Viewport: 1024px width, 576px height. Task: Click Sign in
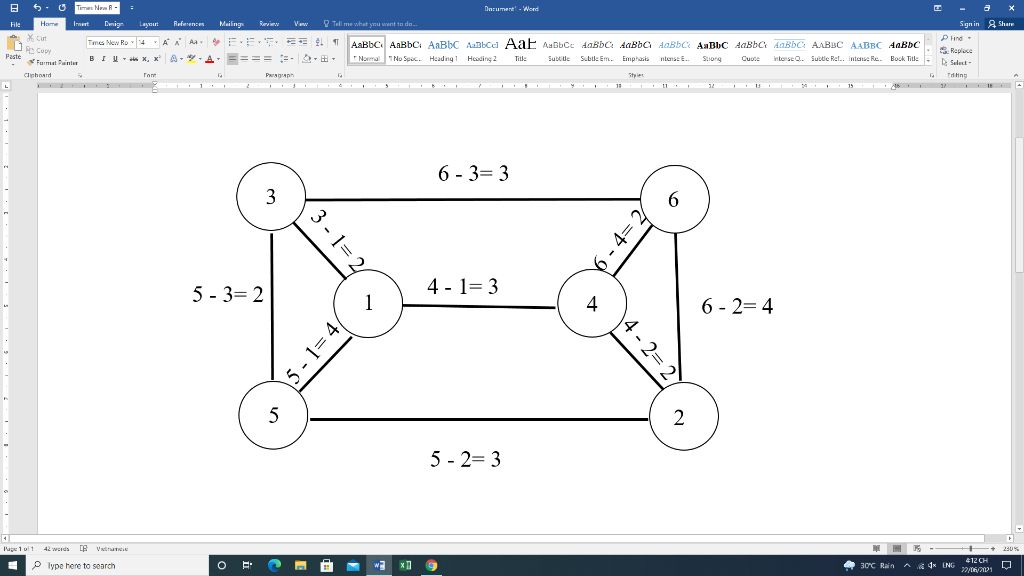coord(969,24)
